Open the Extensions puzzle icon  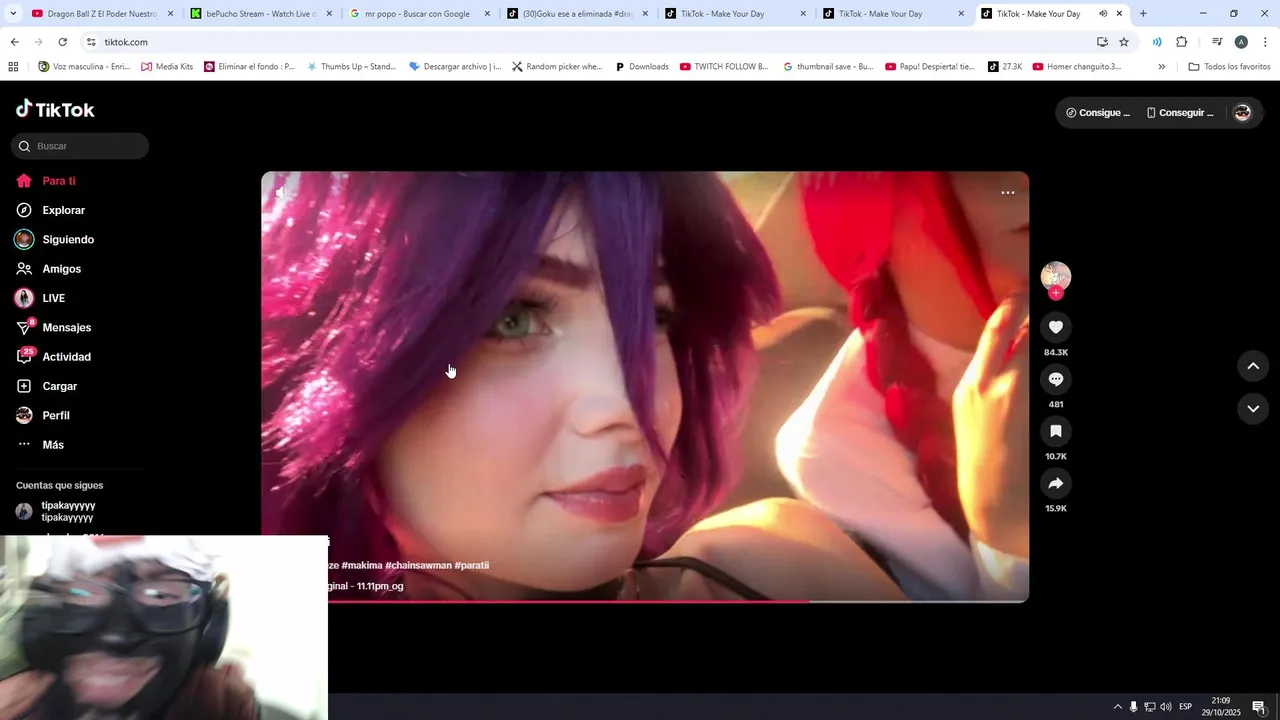pos(1181,42)
